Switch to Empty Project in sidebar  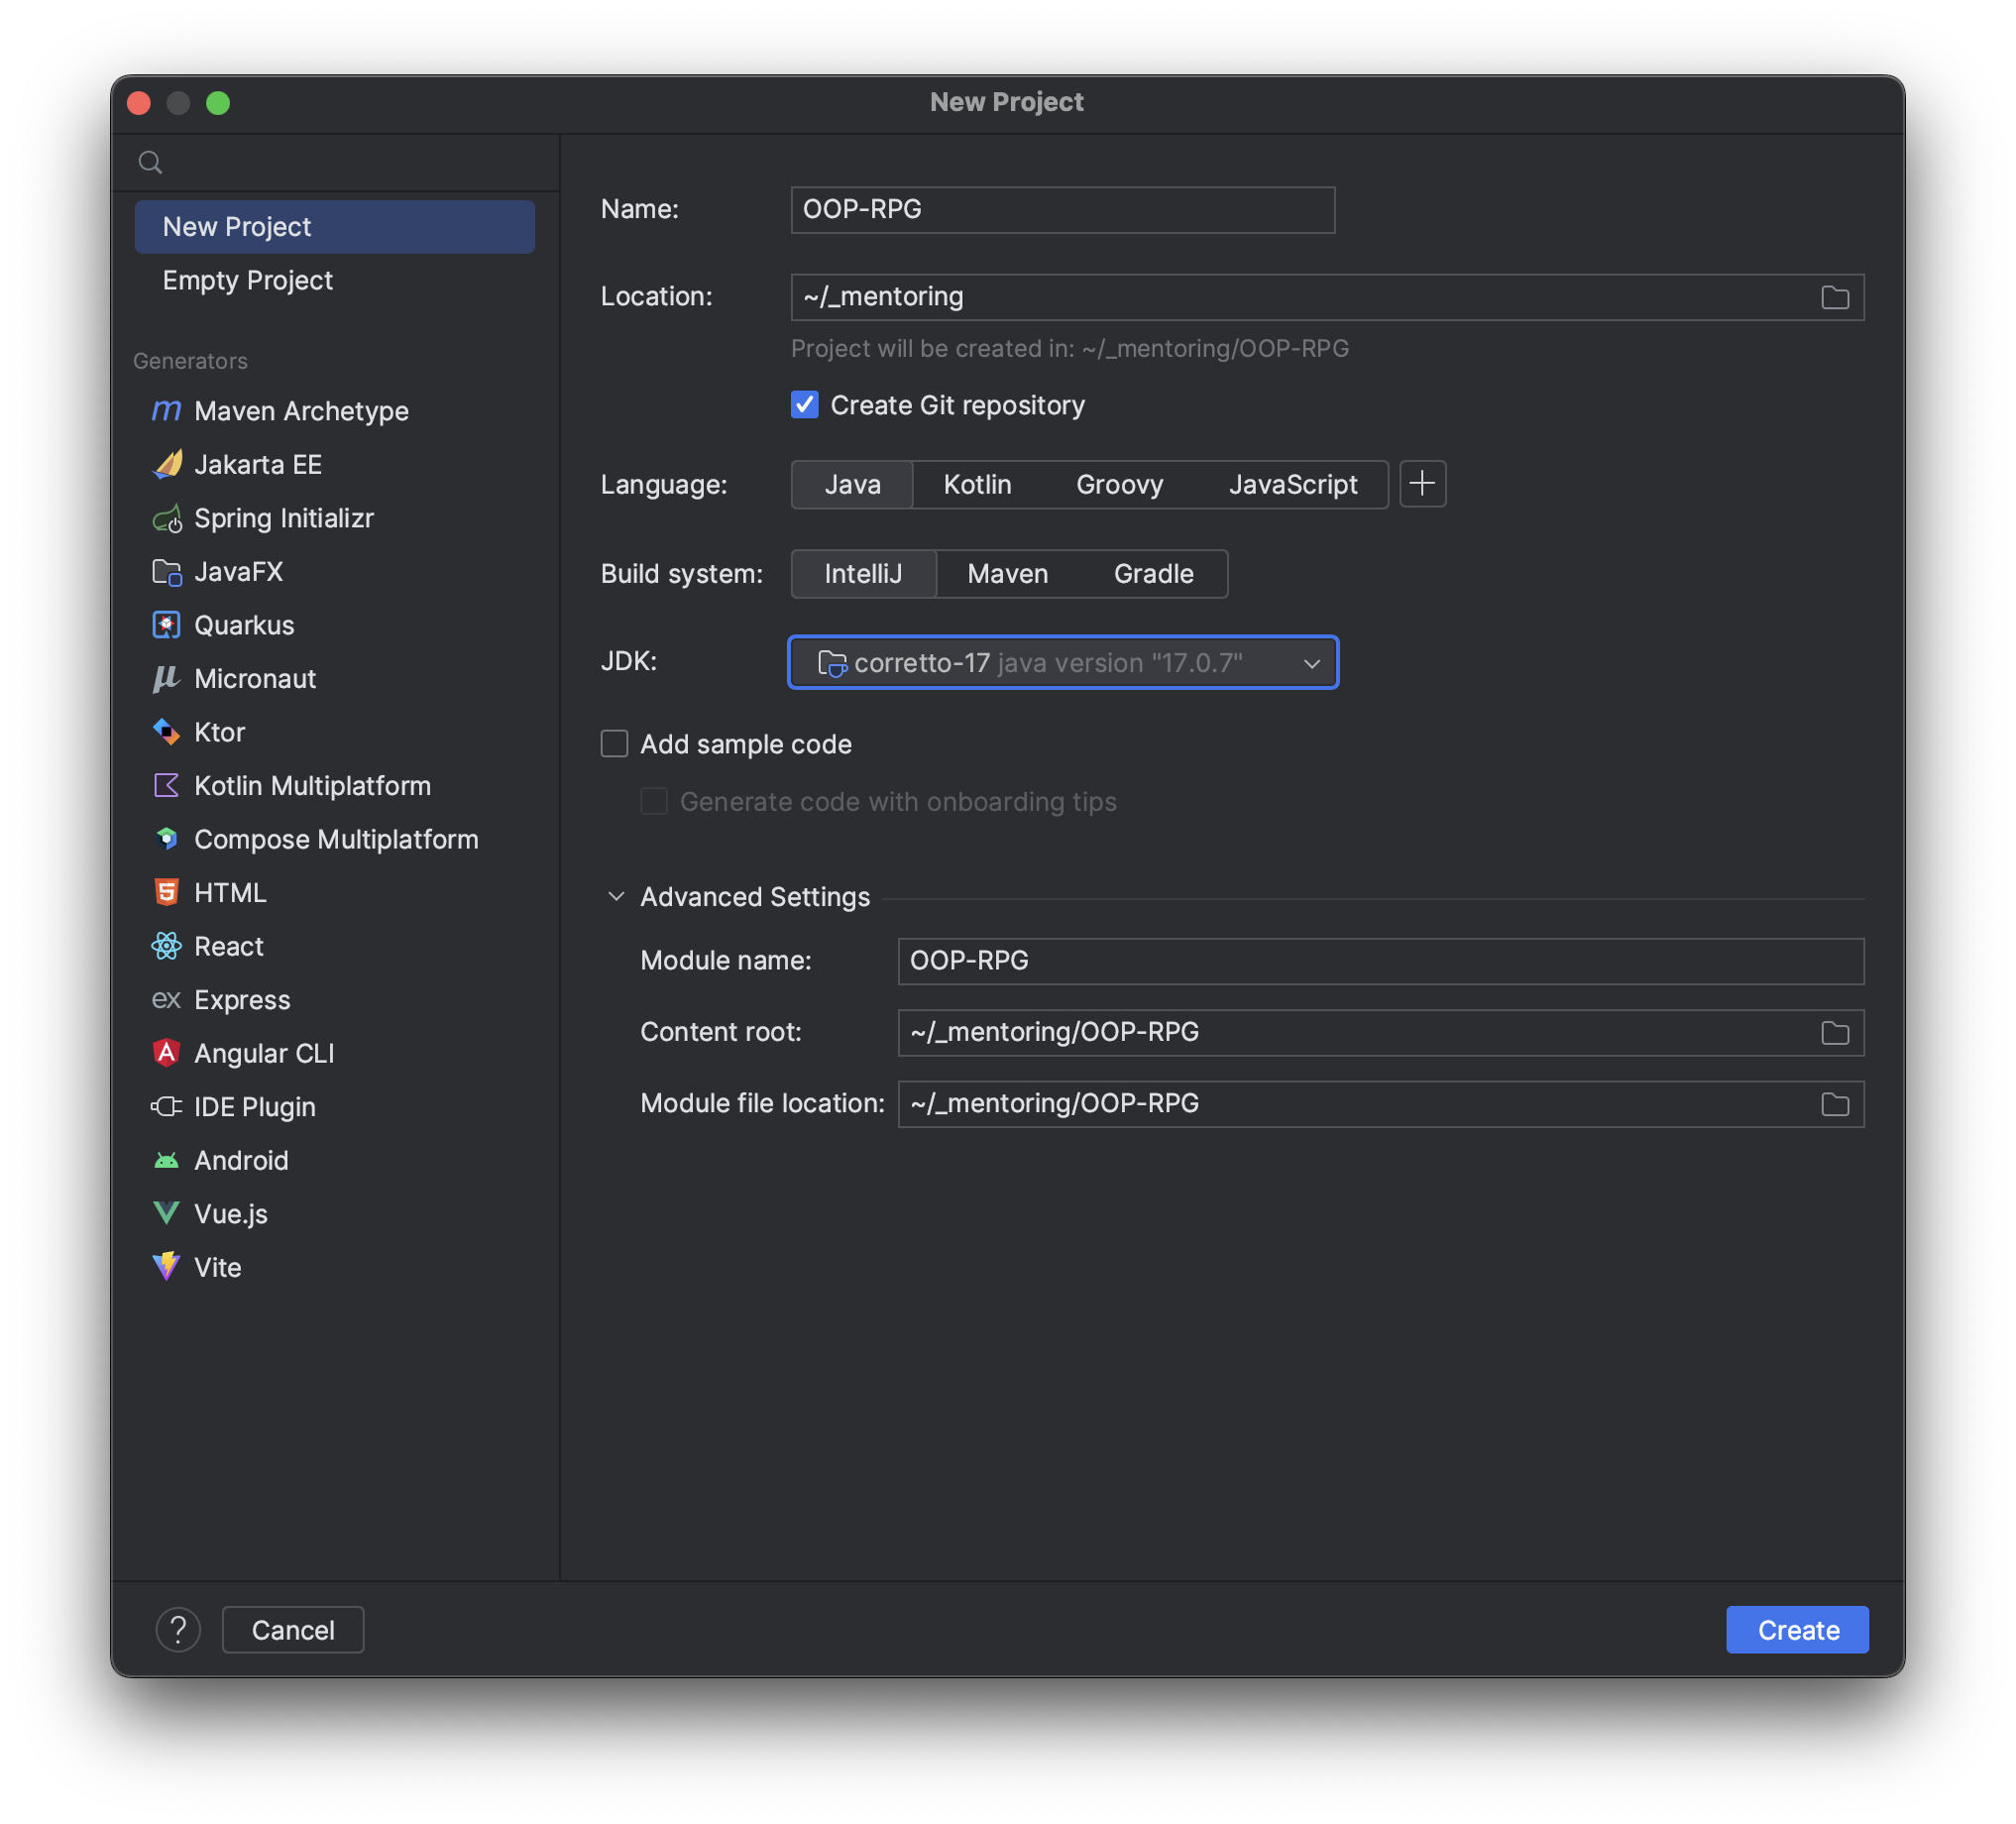pos(248,280)
